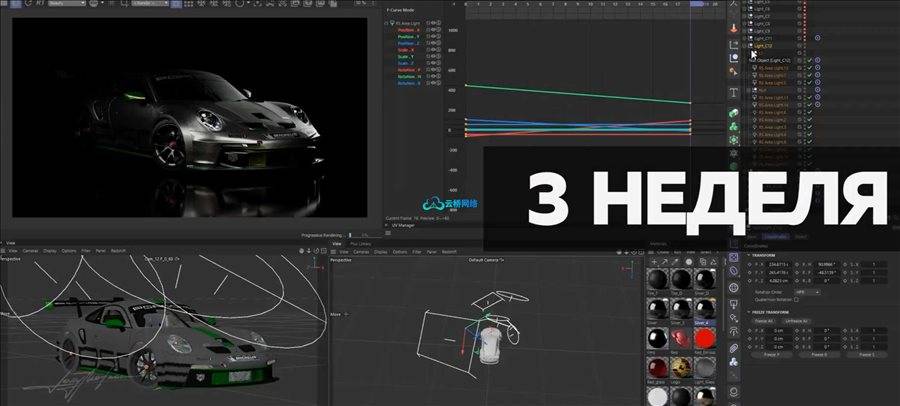Select the Text spline T tool icon

click(734, 92)
